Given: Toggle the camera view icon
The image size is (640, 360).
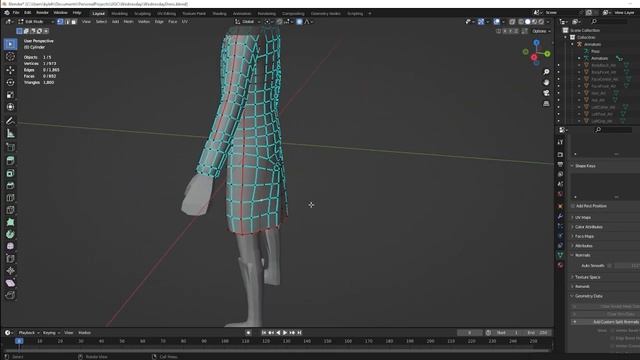Looking at the screenshot, I should click(x=546, y=93).
